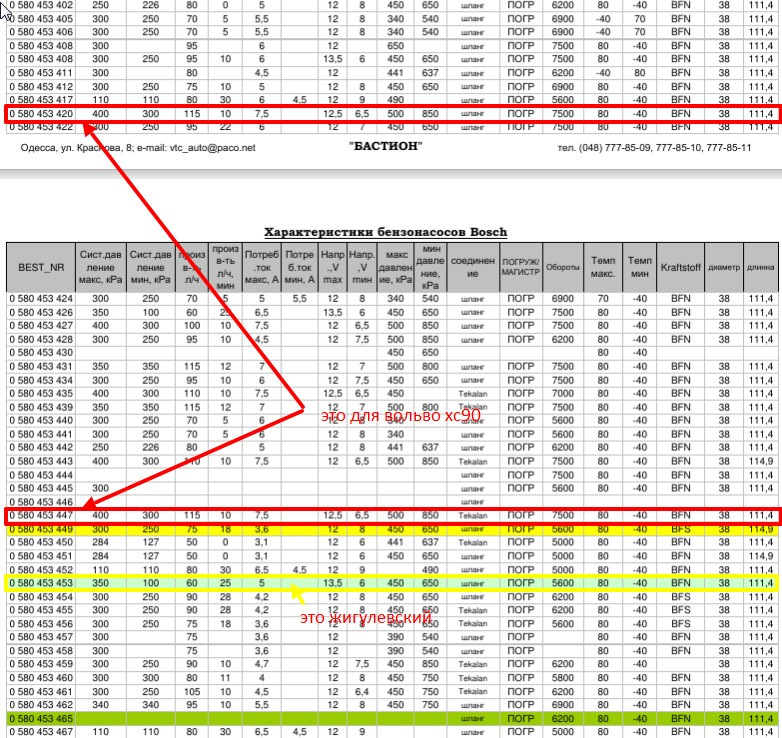Viewport: 782px width, 738px height.
Task: Select the 'соединение' column header
Action: pos(473,267)
